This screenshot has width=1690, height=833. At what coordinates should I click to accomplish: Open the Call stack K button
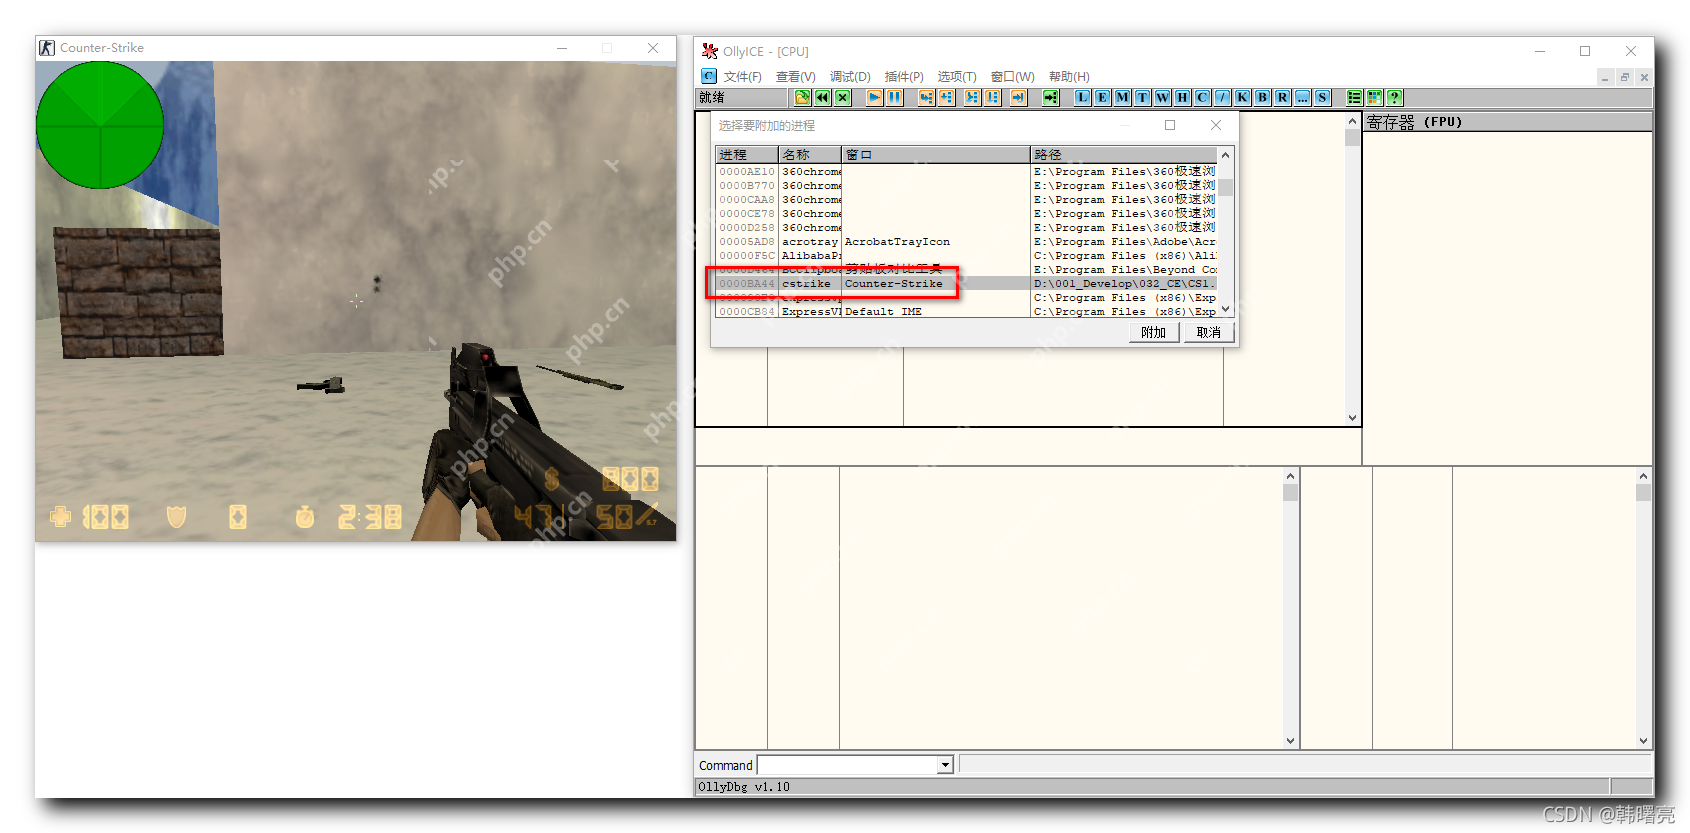pyautogui.click(x=1242, y=97)
